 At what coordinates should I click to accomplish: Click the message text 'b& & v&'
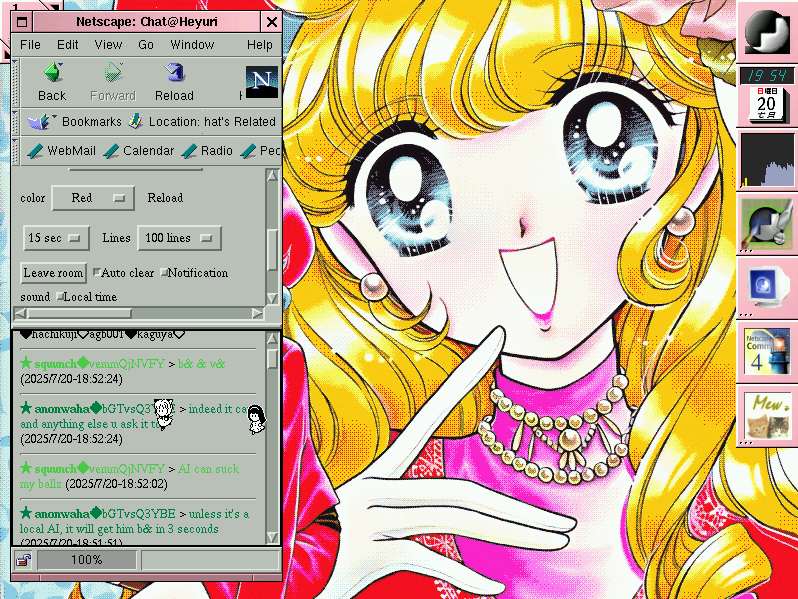(x=202, y=364)
